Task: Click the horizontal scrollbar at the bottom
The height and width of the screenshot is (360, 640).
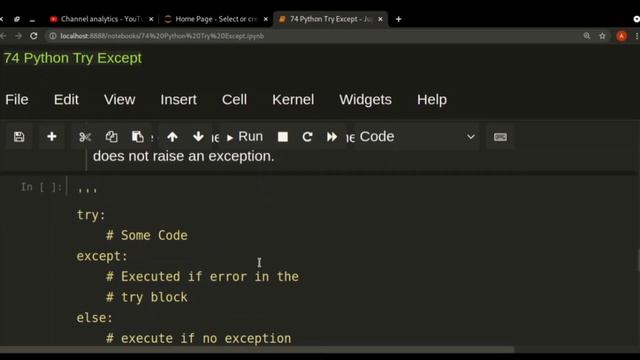Action: coord(257,350)
